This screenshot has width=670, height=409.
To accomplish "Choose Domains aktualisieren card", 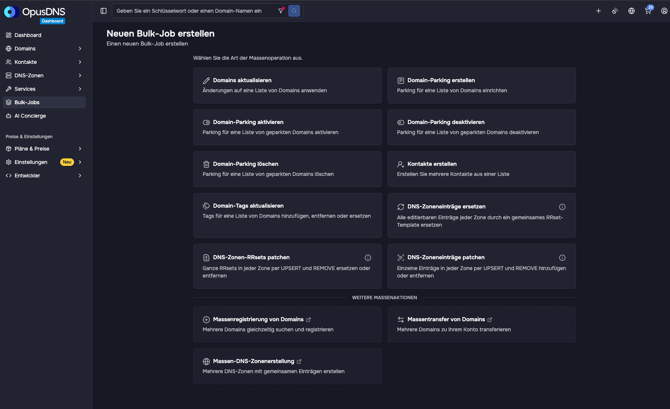I will pyautogui.click(x=287, y=85).
